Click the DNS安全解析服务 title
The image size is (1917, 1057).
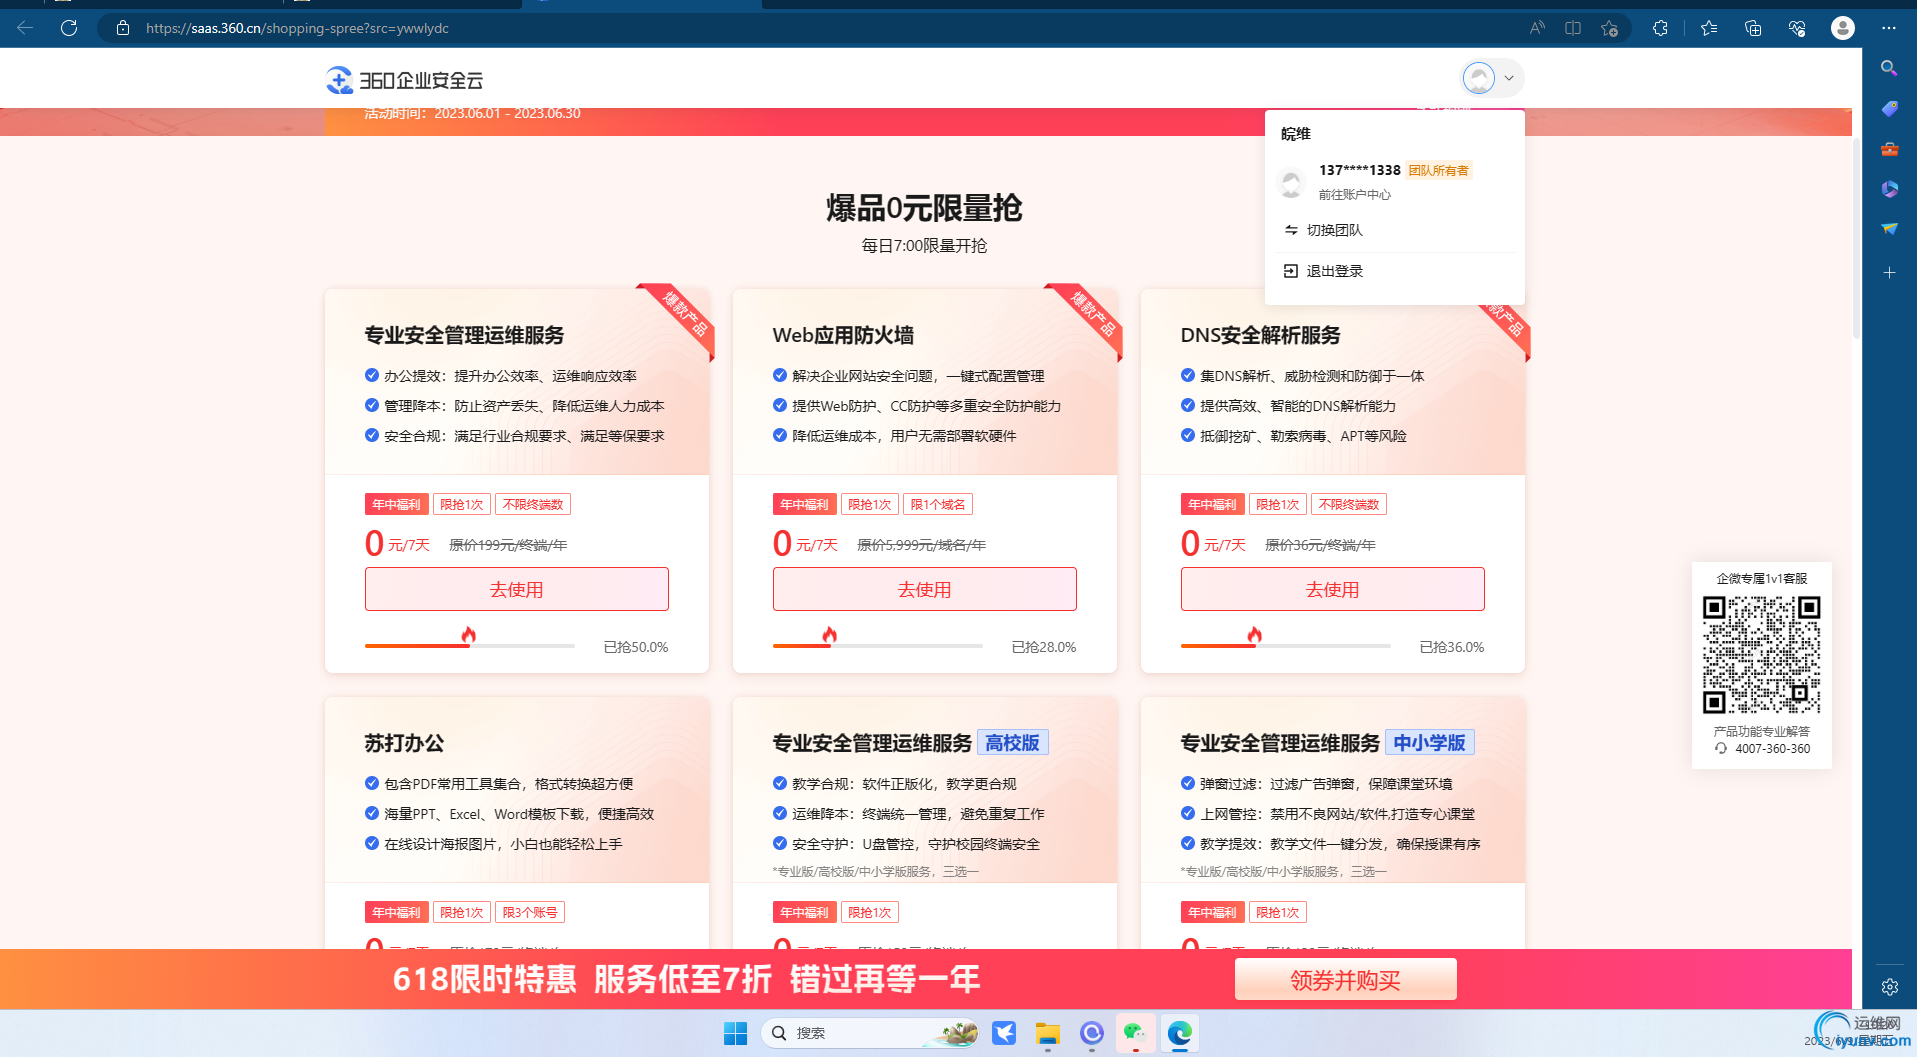tap(1260, 335)
